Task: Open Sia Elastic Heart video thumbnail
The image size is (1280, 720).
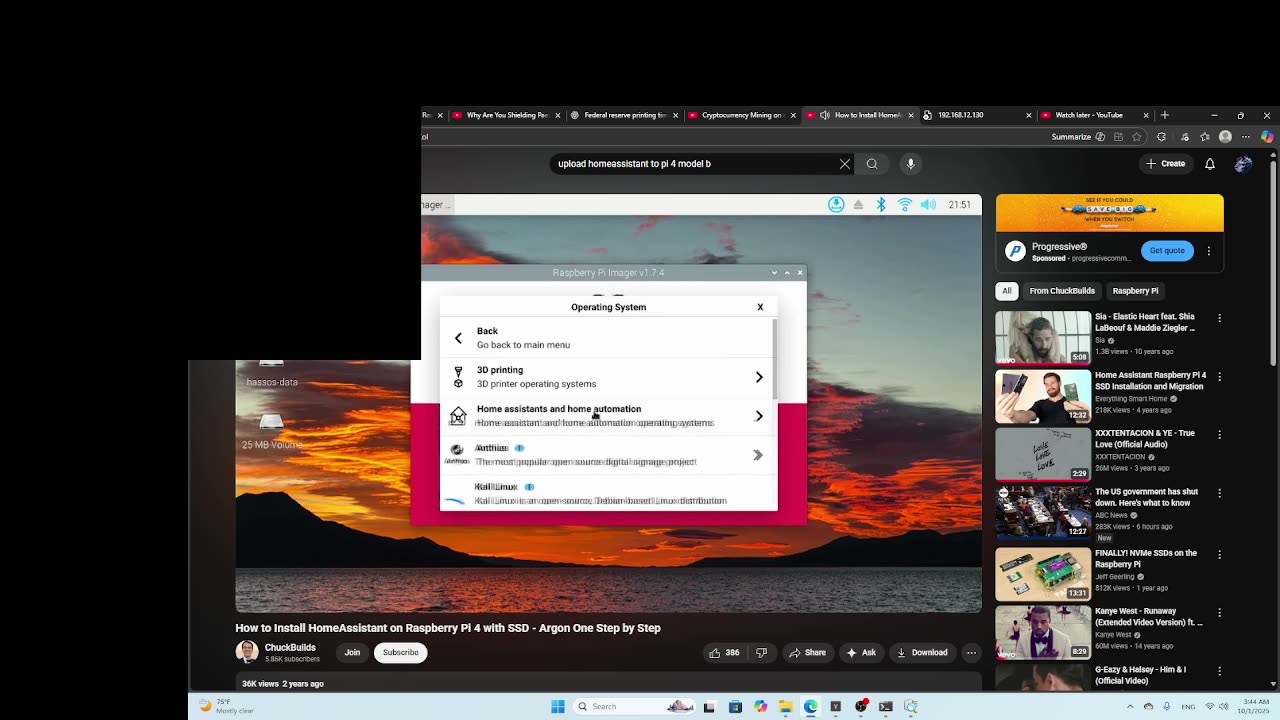Action: 1042,337
